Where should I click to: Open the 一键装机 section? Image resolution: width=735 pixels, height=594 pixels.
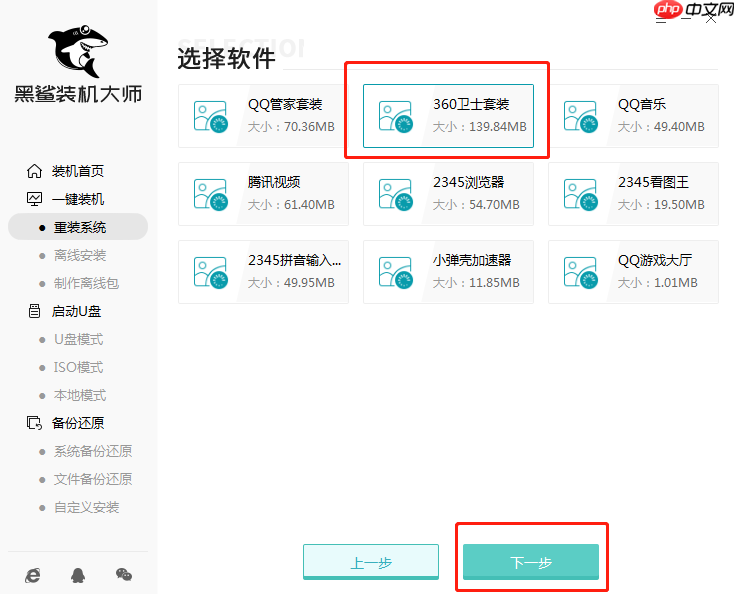pos(78,199)
